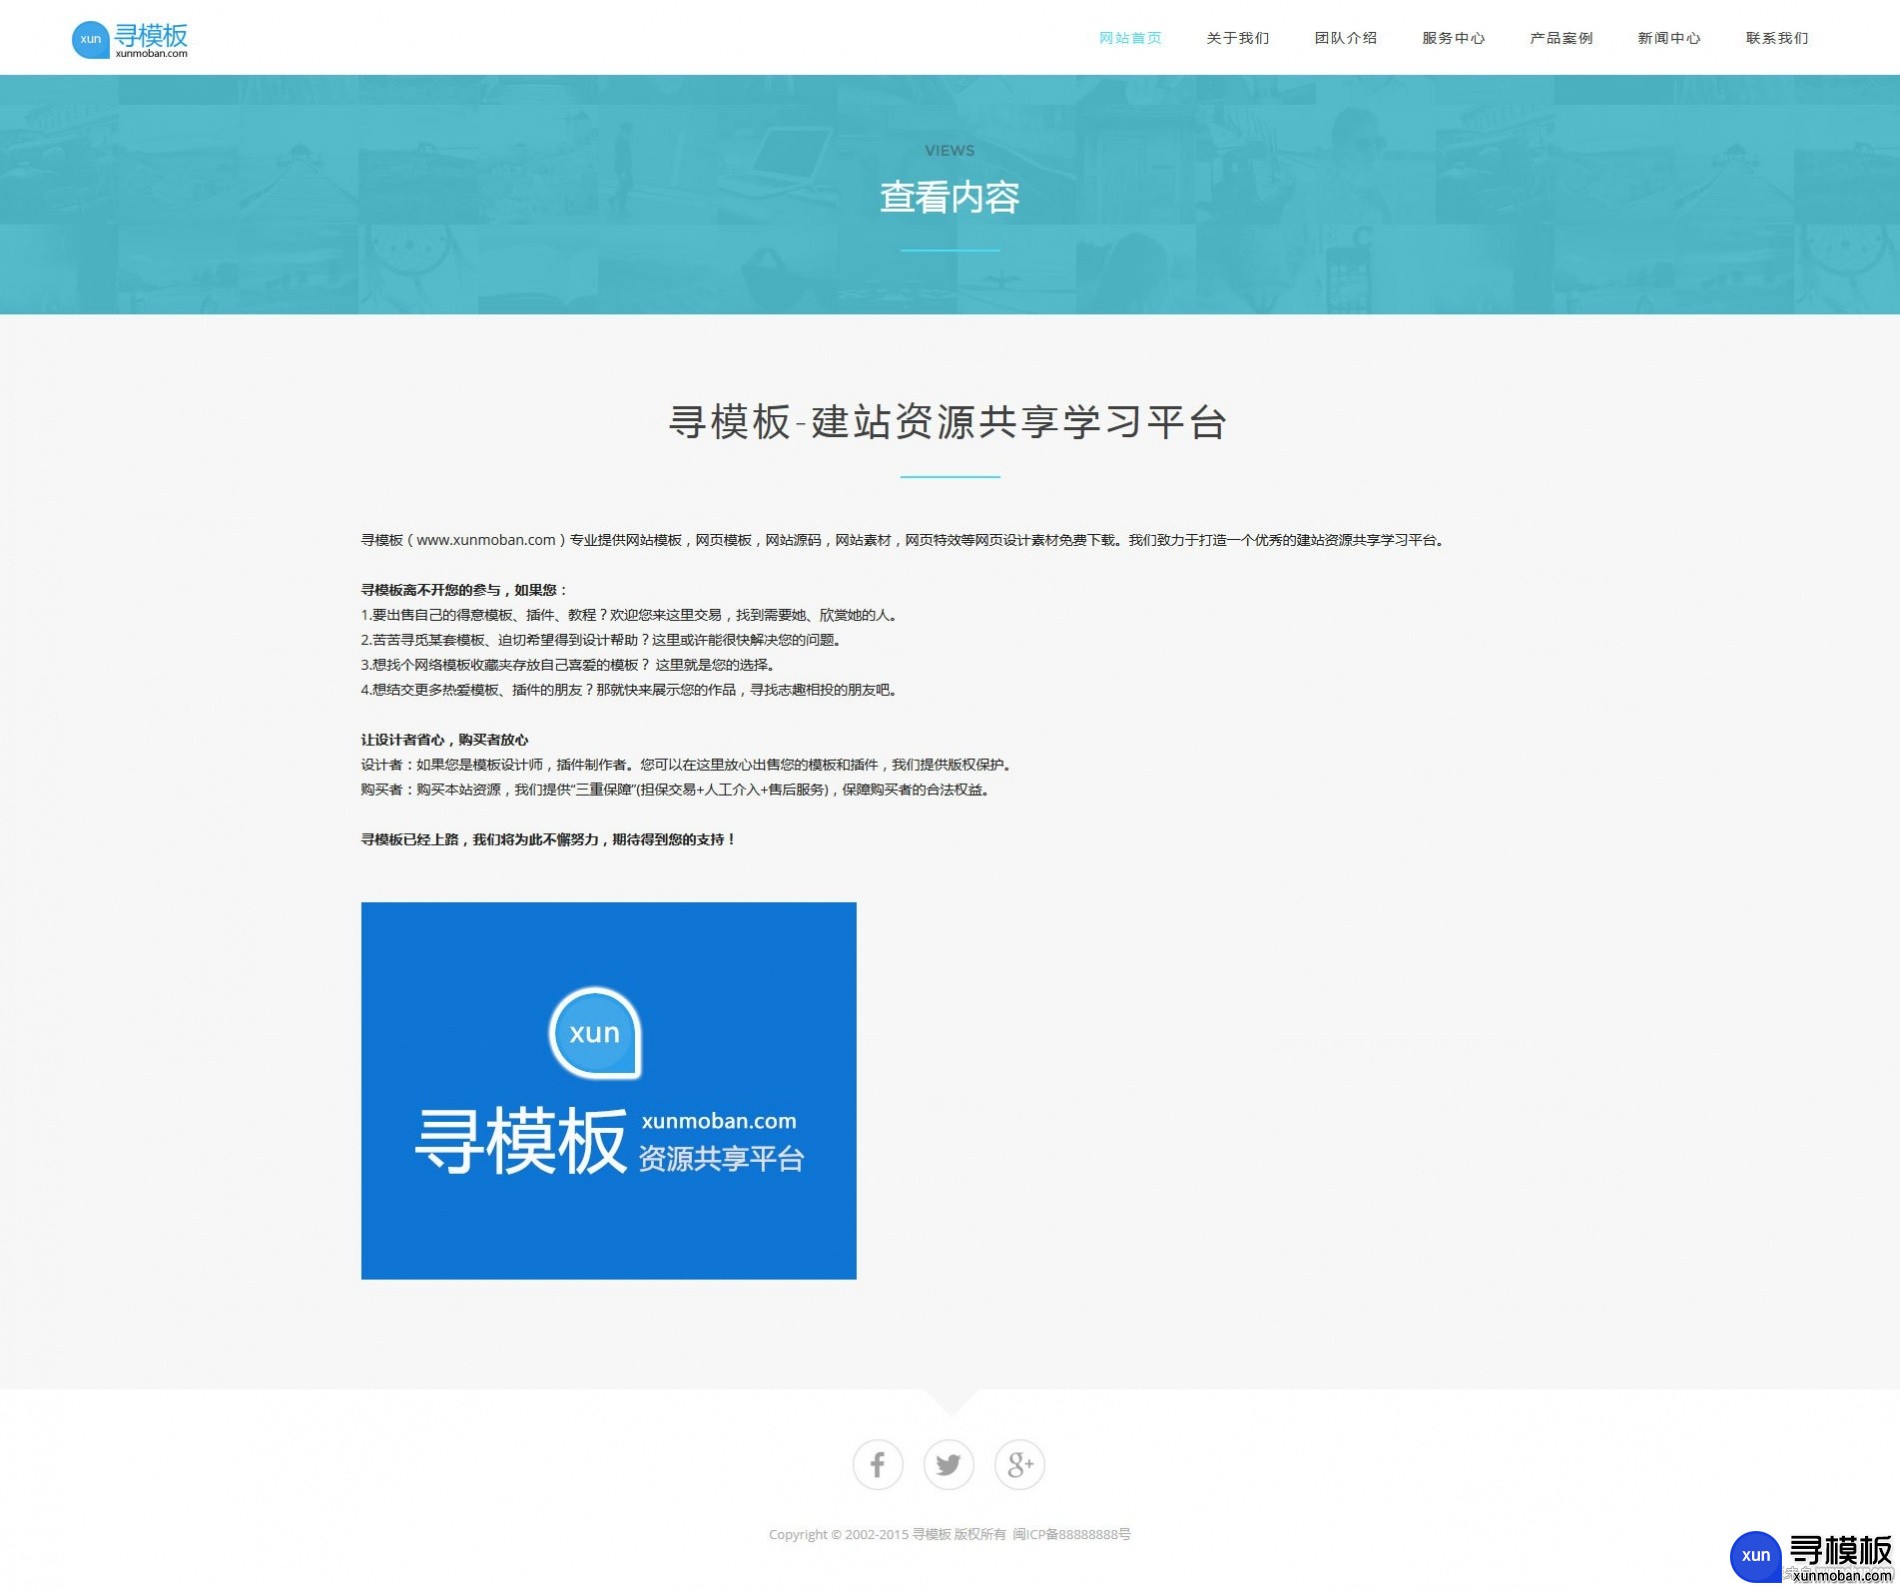Viewport: 1900px width, 1590px height.
Task: Open the Twitter social icon
Action: pos(949,1465)
